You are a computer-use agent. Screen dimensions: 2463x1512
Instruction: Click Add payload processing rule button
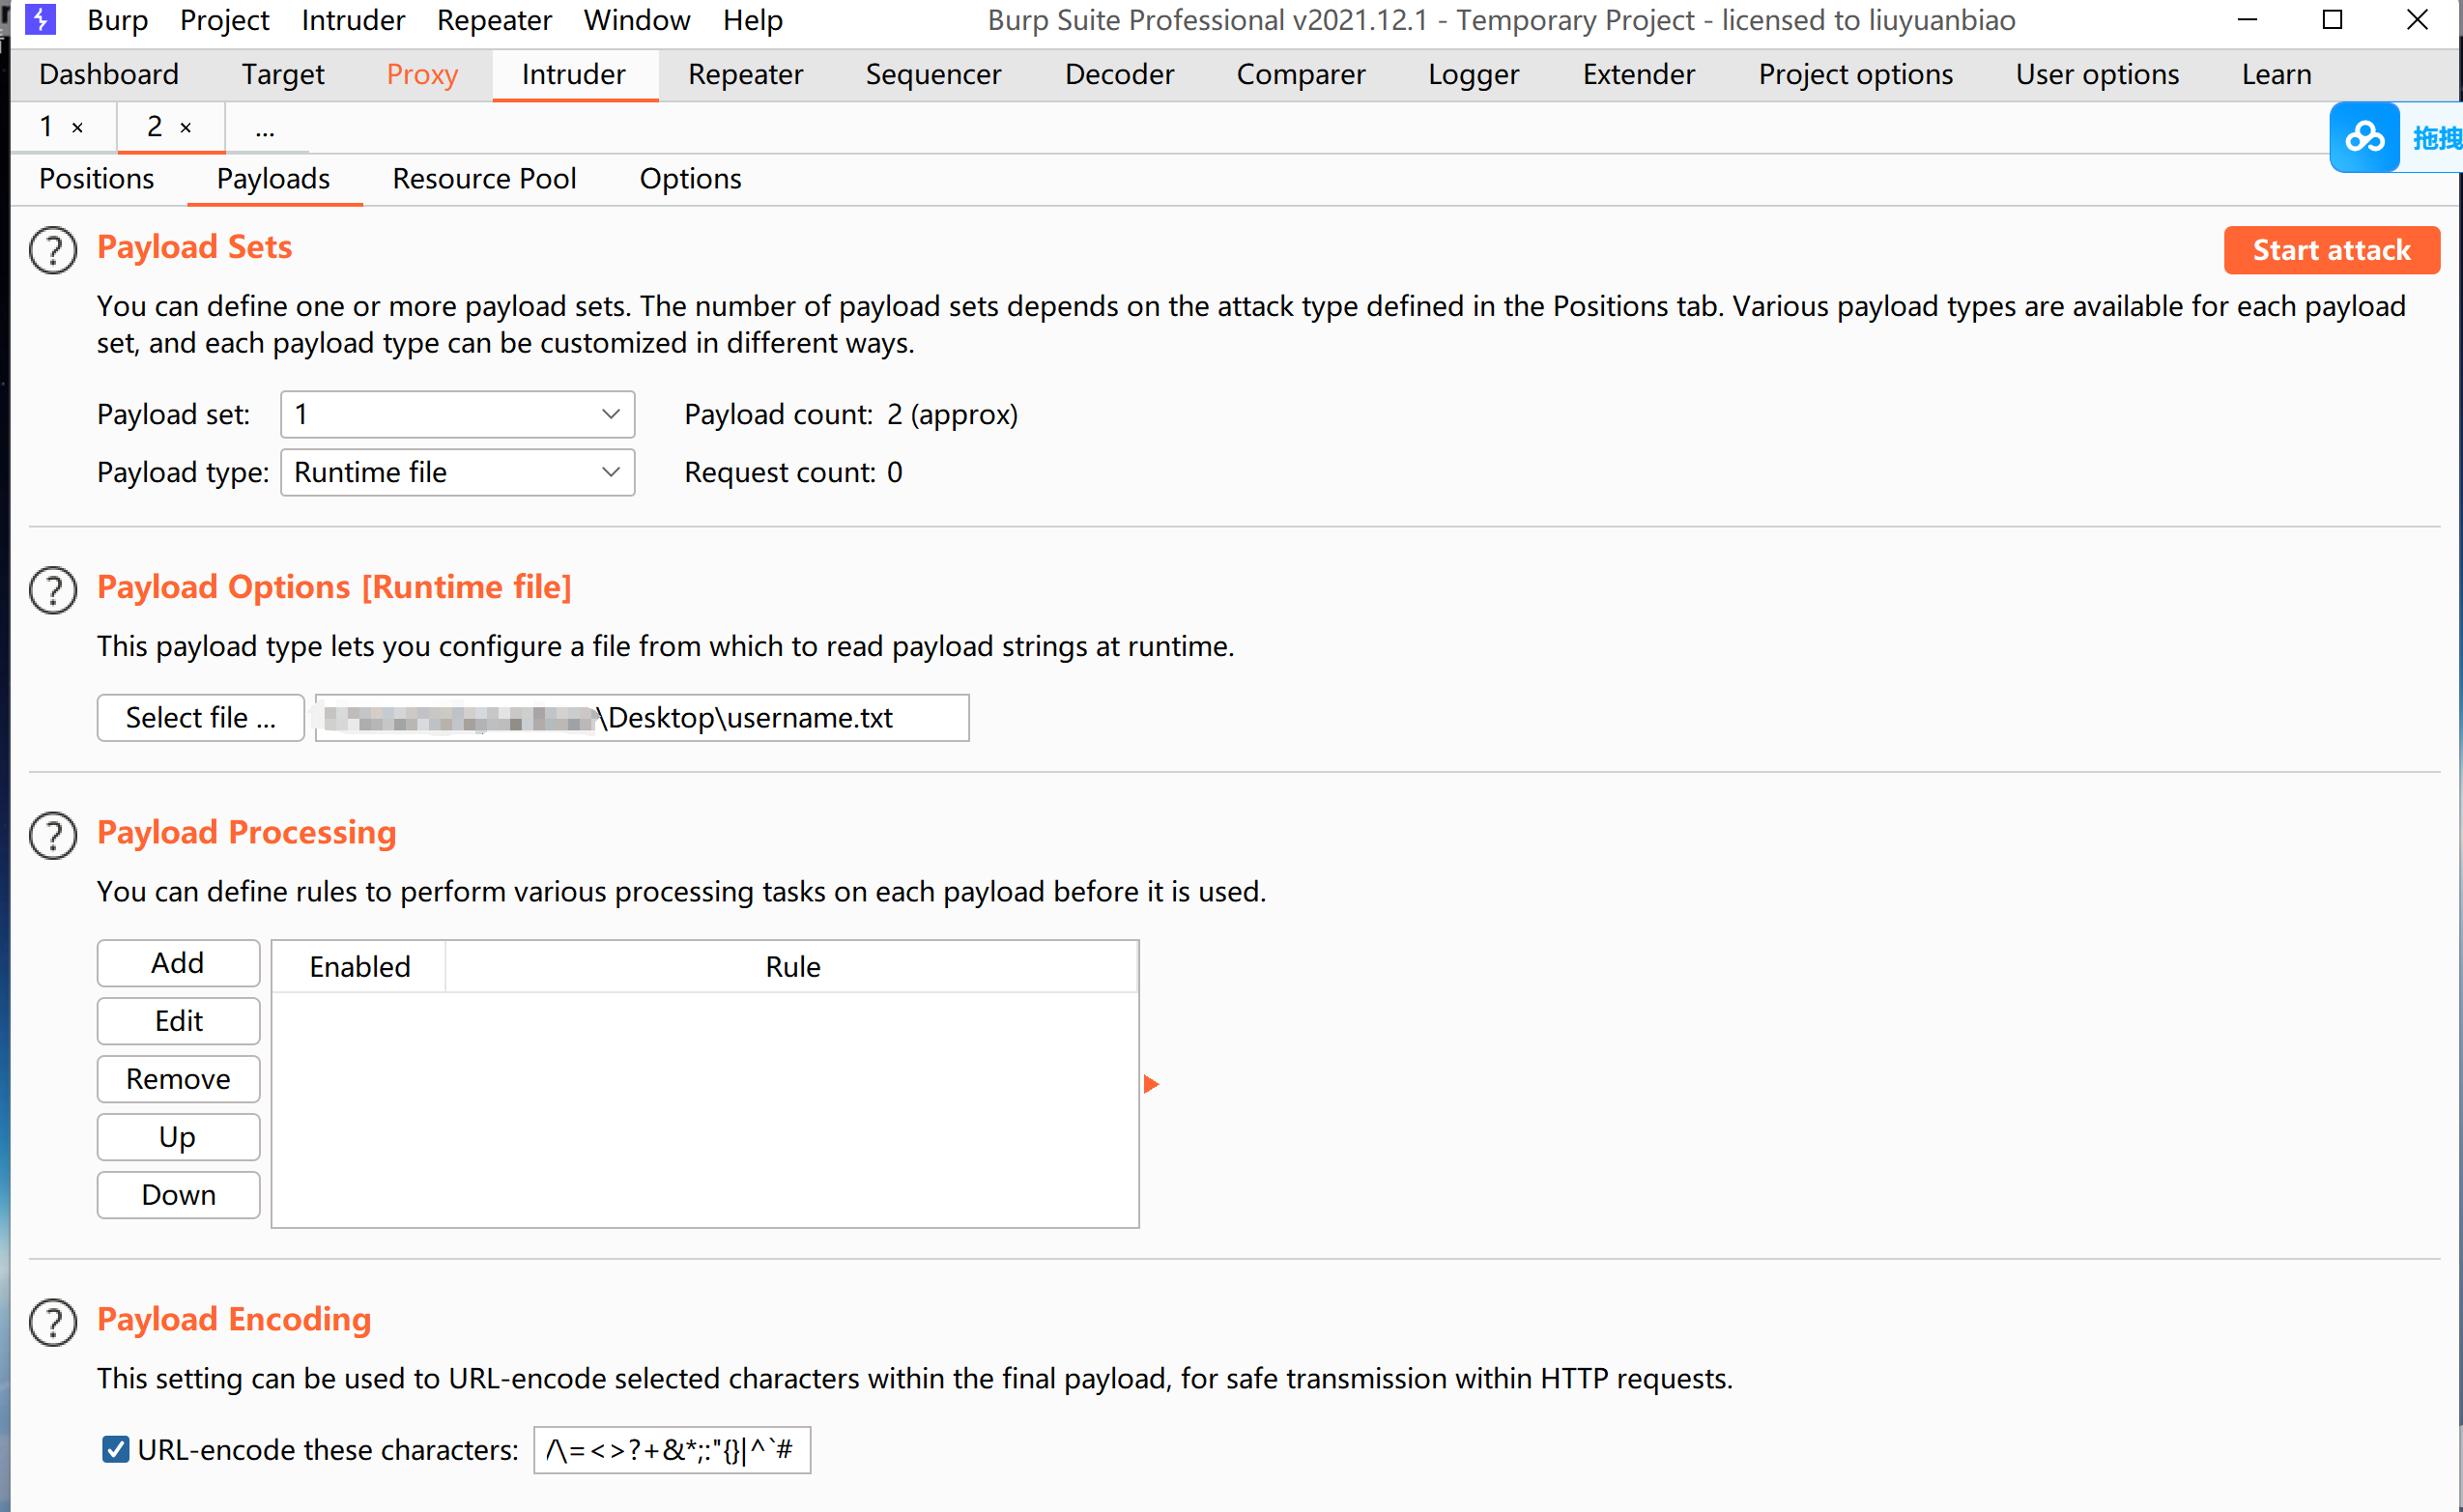tap(178, 963)
